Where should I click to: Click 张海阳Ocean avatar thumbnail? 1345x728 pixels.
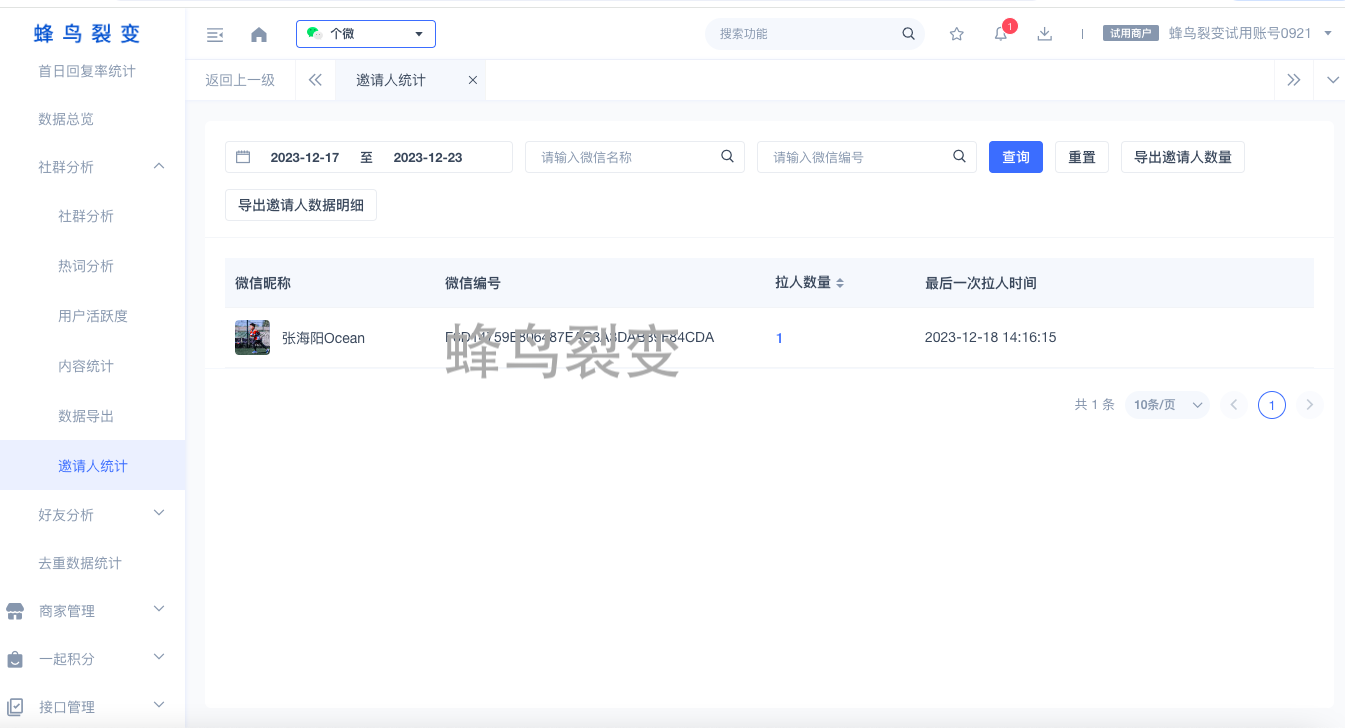click(252, 338)
